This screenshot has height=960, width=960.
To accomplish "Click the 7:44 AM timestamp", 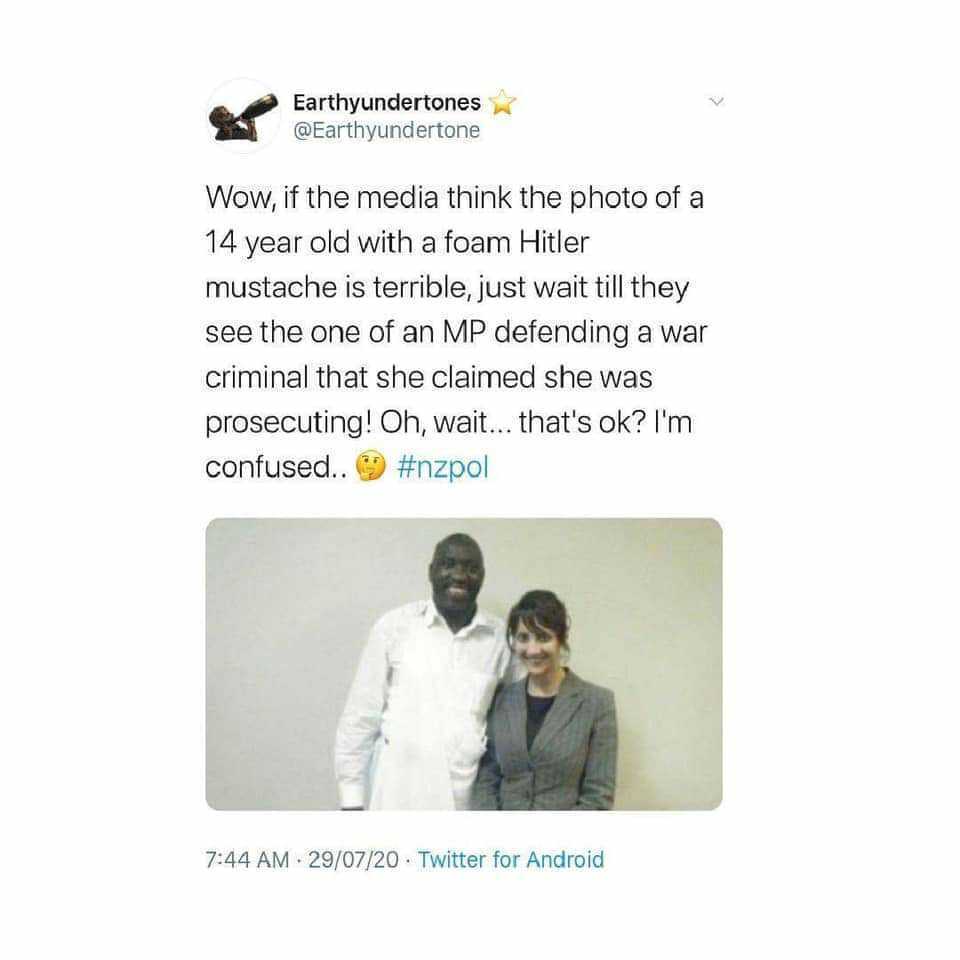I will pyautogui.click(x=247, y=860).
